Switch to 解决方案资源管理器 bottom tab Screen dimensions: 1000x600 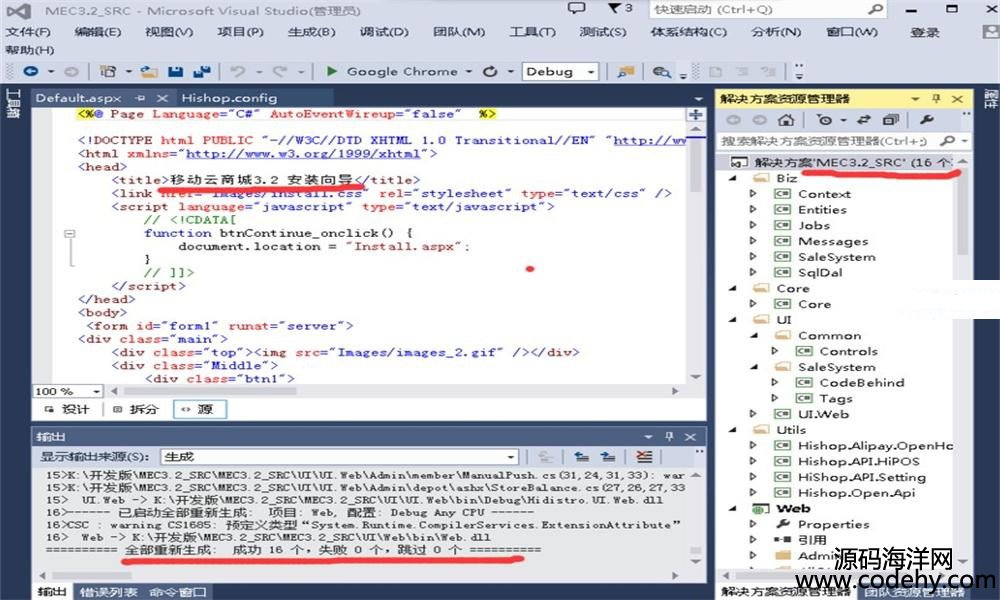point(786,592)
